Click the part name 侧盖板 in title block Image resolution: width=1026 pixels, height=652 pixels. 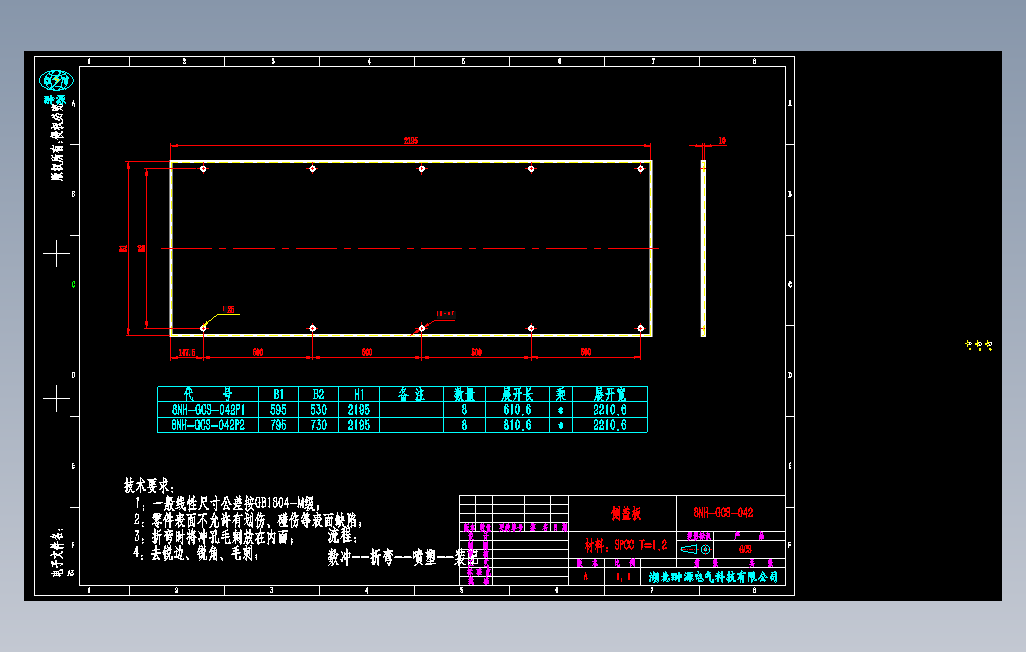point(626,513)
